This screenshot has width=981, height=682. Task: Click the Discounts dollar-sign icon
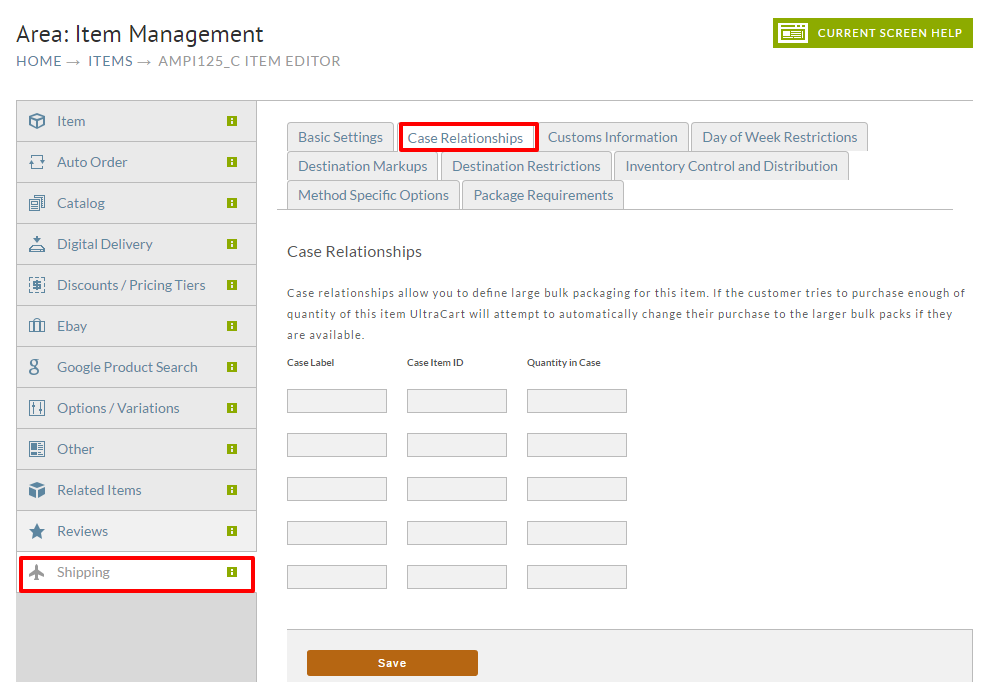(x=37, y=285)
